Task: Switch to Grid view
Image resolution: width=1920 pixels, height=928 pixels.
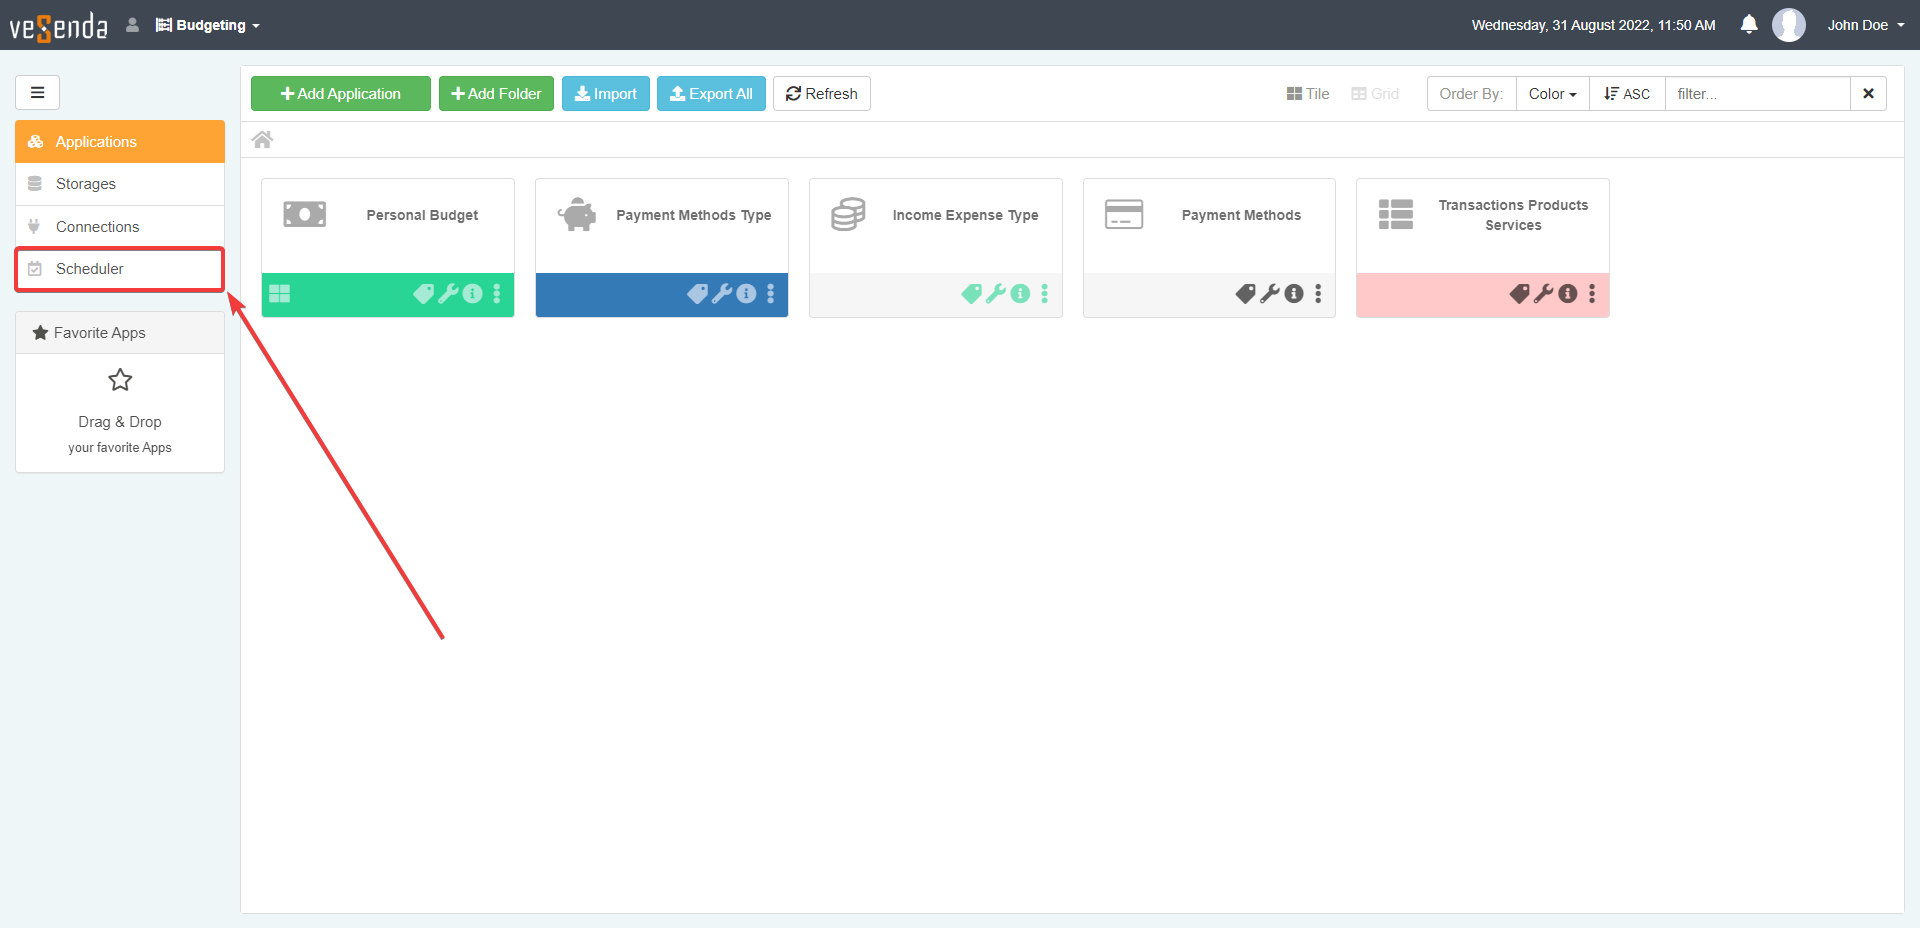Action: click(1375, 94)
